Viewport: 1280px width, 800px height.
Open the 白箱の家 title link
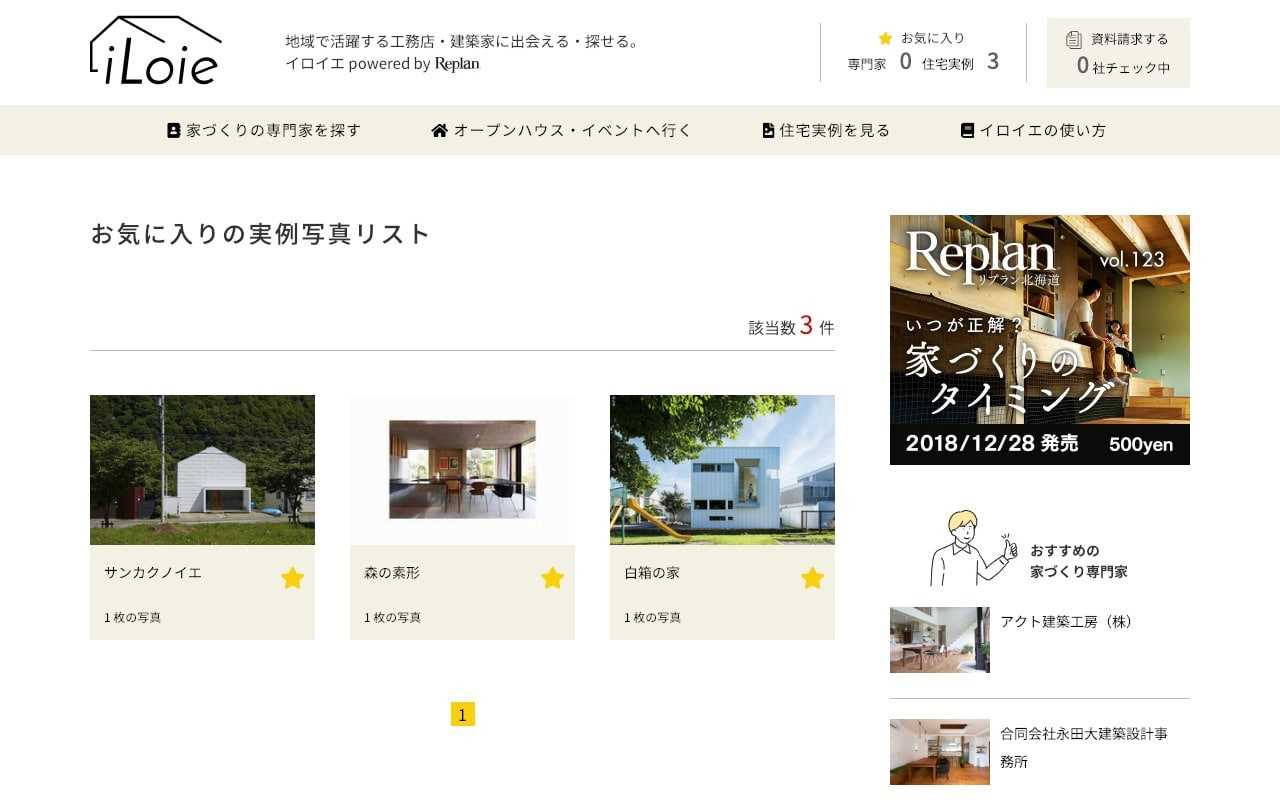pyautogui.click(x=652, y=573)
